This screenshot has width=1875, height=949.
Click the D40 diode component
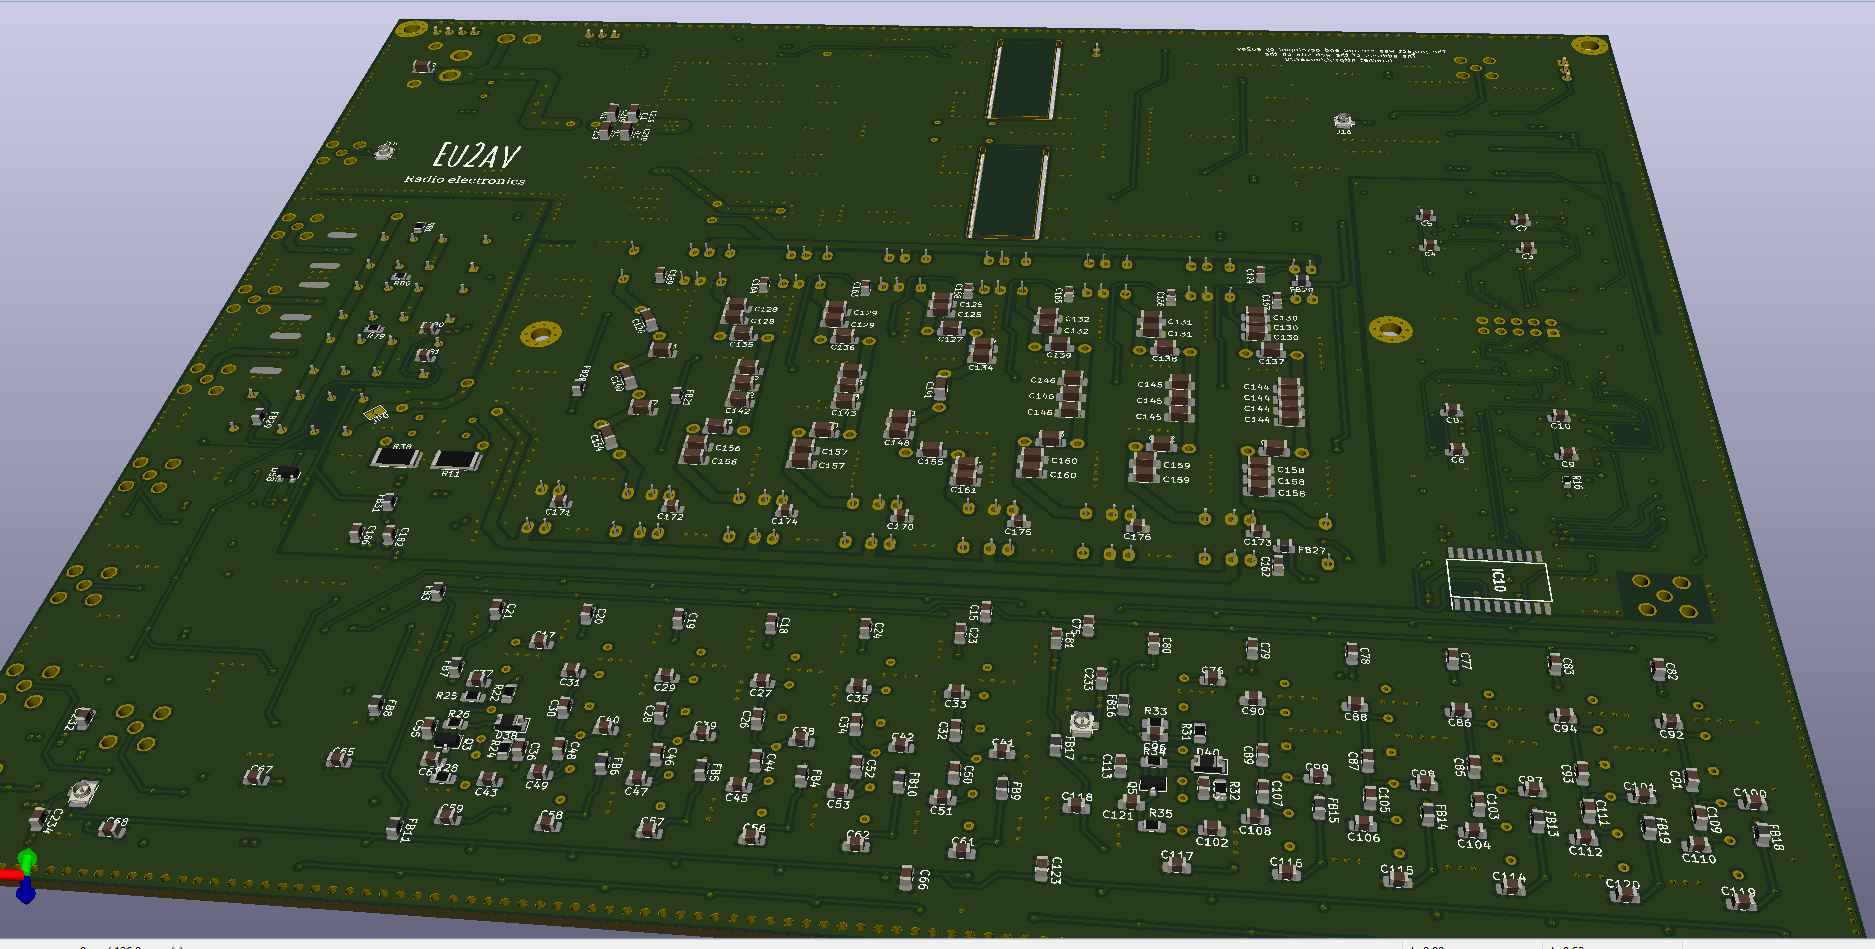(x=1208, y=764)
